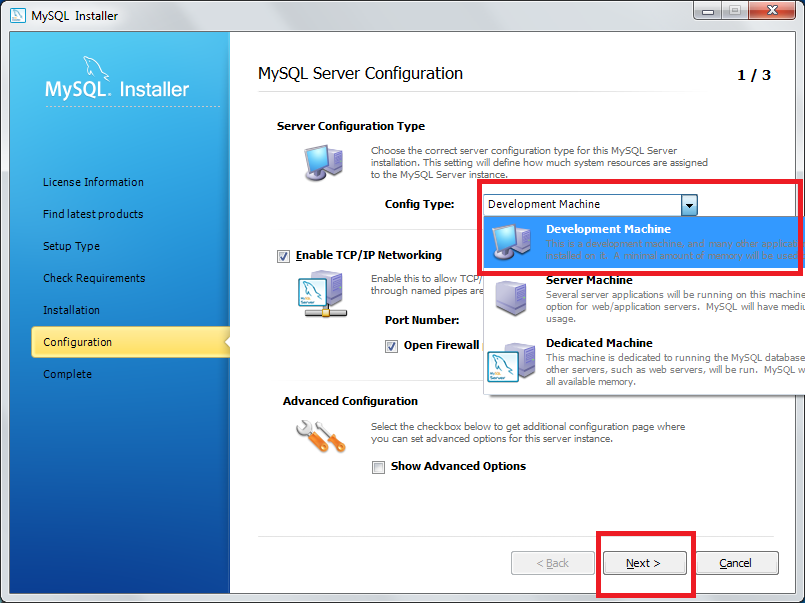805x603 pixels.
Task: Select Server Machine from the dropdown list
Action: pos(644,299)
